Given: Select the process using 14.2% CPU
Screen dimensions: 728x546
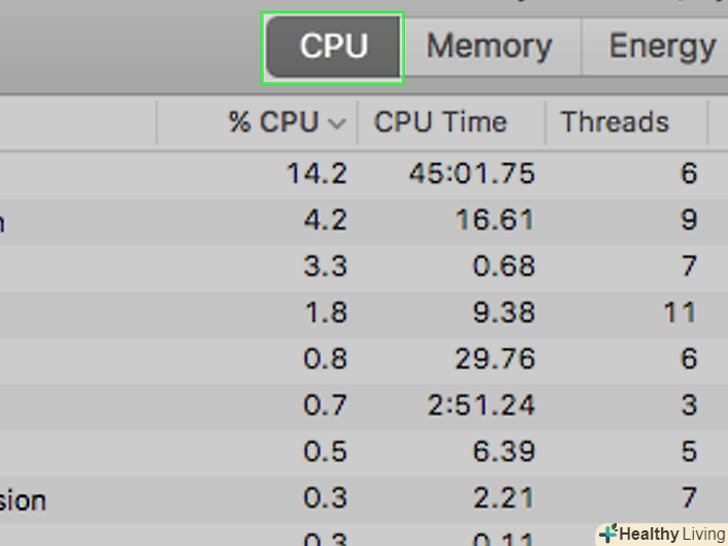Looking at the screenshot, I should pos(316,173).
